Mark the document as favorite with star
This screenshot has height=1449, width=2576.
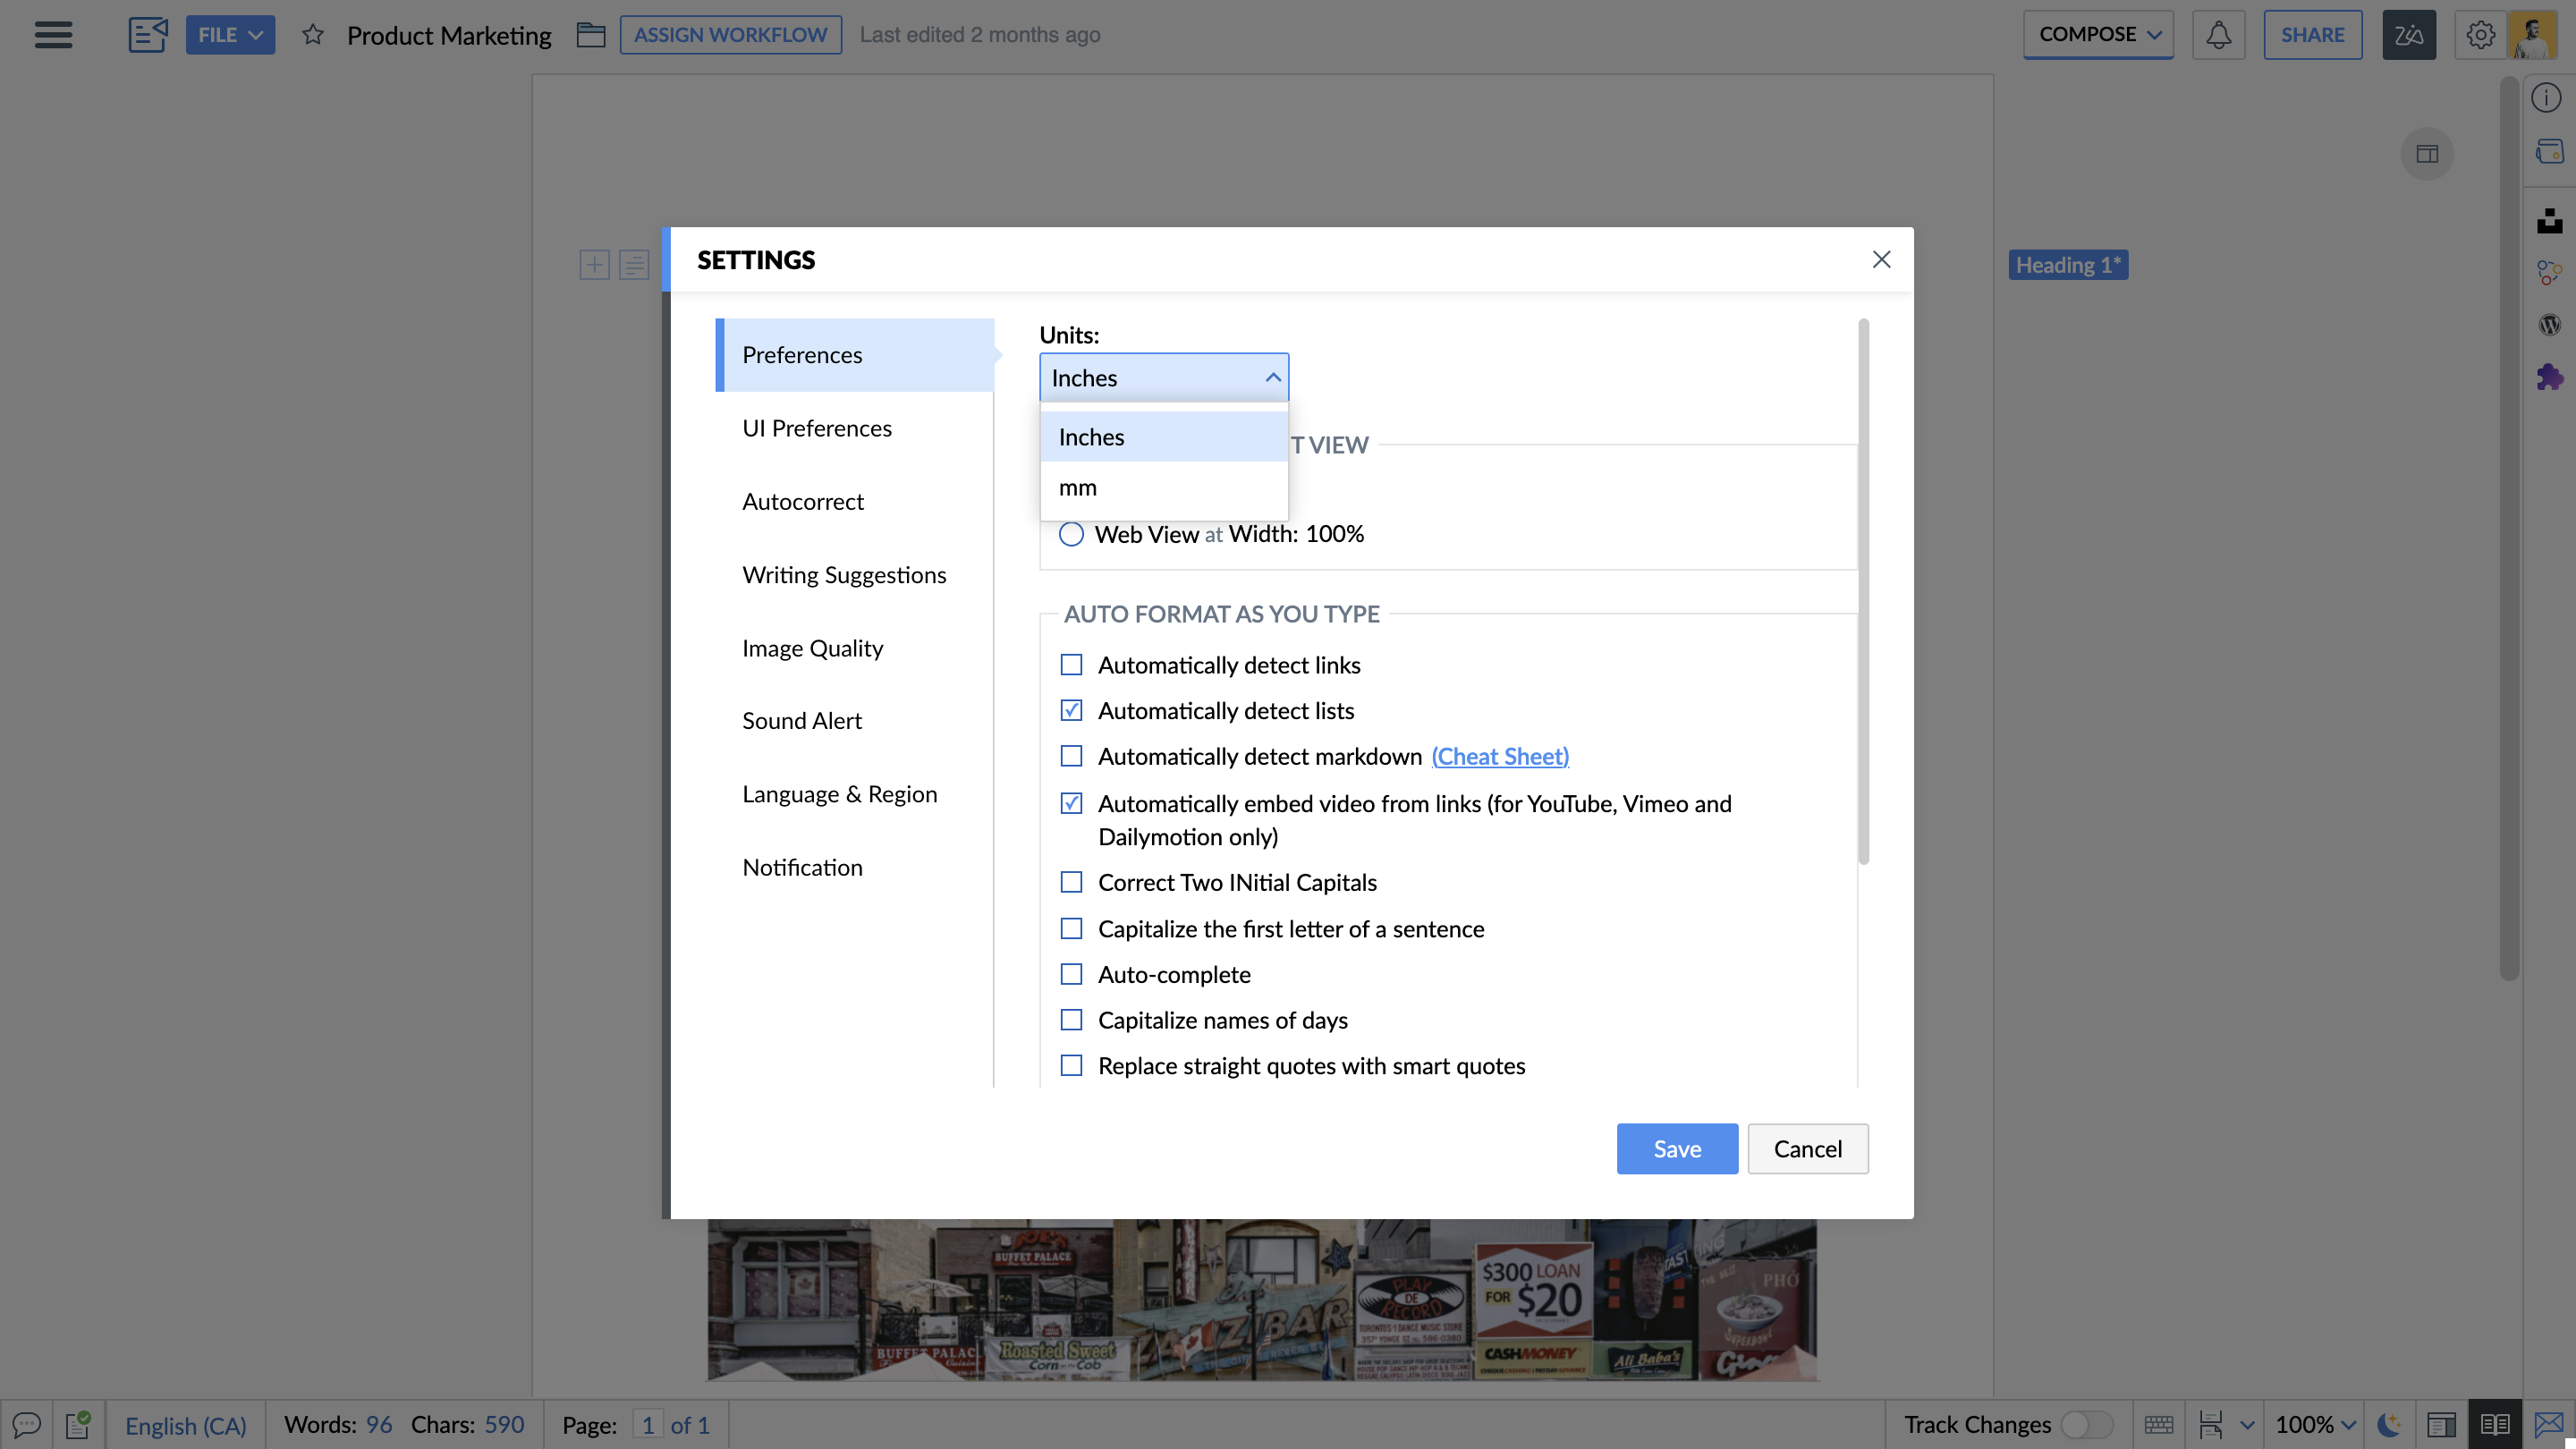tap(313, 35)
